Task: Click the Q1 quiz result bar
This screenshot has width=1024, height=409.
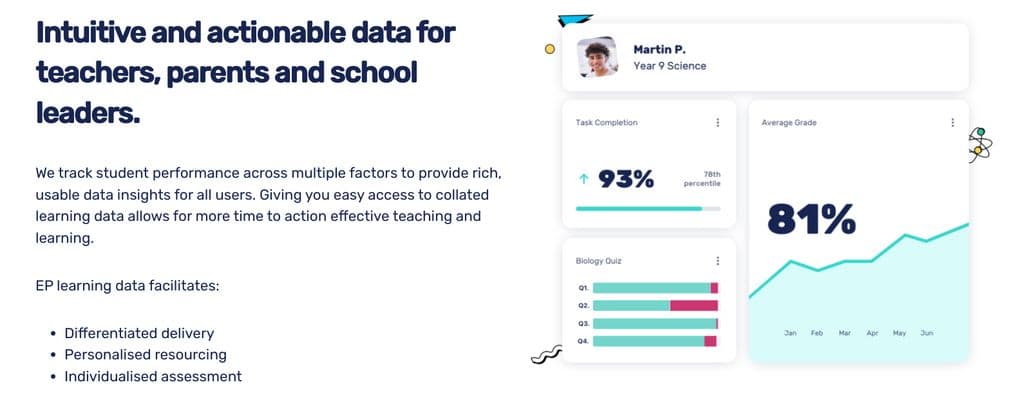Action: pyautogui.click(x=655, y=287)
